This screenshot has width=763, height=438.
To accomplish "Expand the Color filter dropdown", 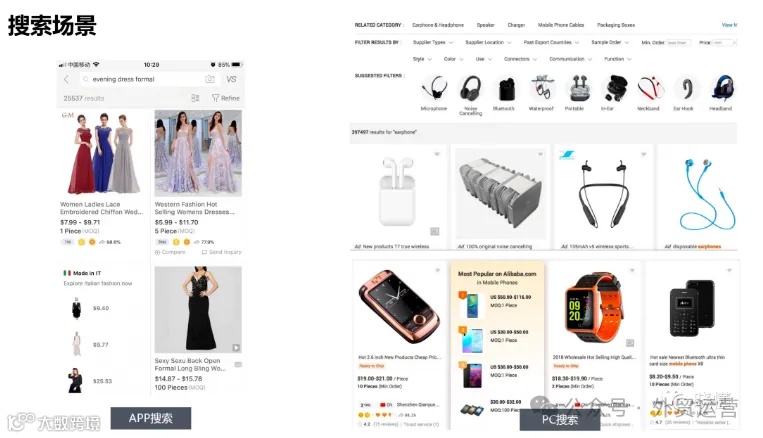I will (453, 59).
